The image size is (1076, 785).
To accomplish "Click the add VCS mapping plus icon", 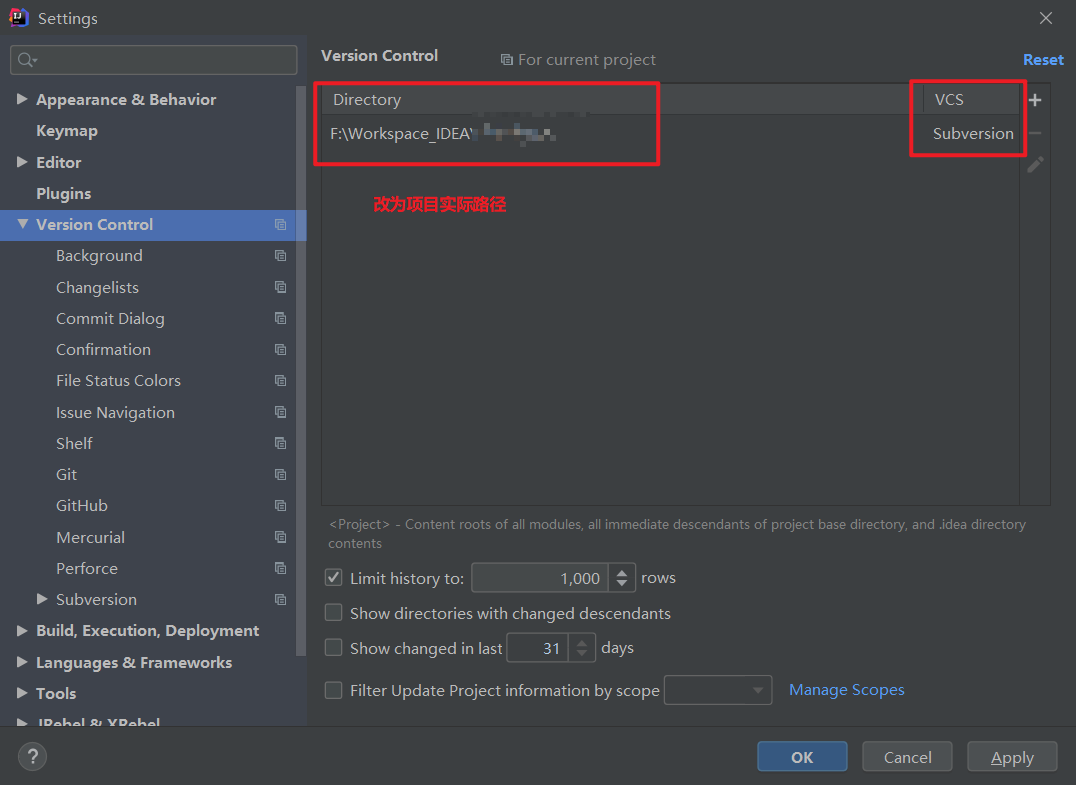I will coord(1034,100).
